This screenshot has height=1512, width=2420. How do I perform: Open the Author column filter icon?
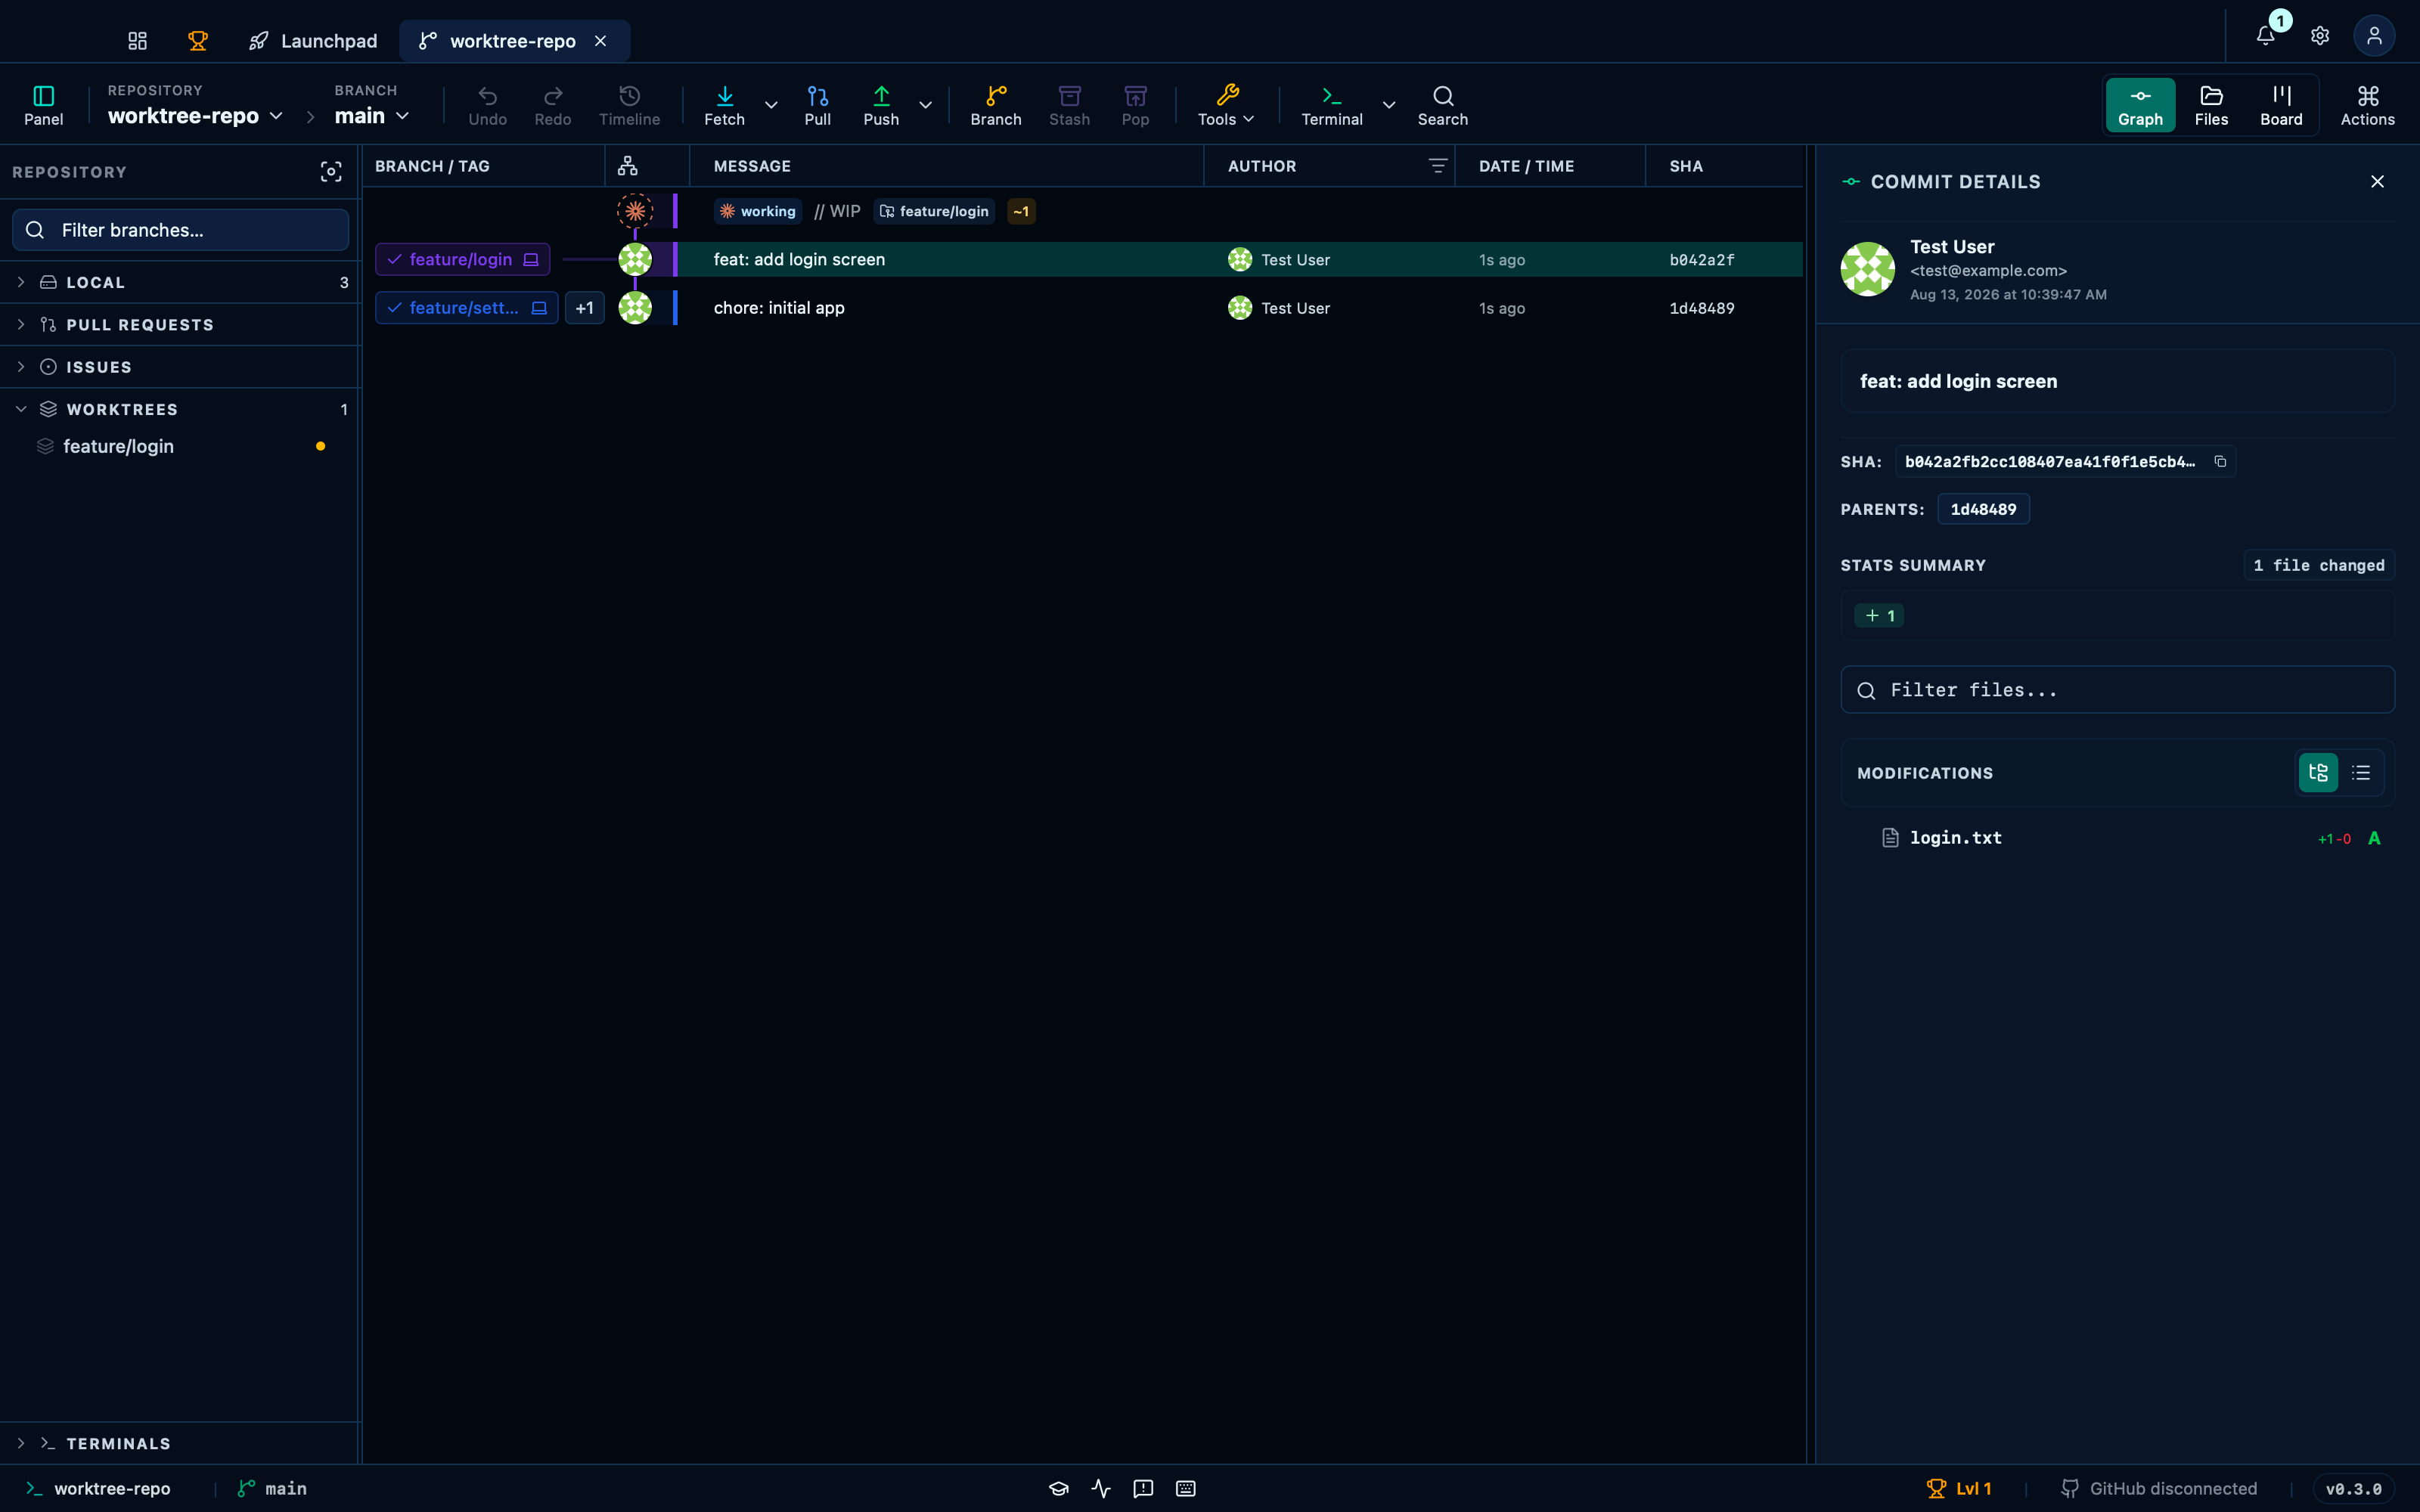point(1438,166)
